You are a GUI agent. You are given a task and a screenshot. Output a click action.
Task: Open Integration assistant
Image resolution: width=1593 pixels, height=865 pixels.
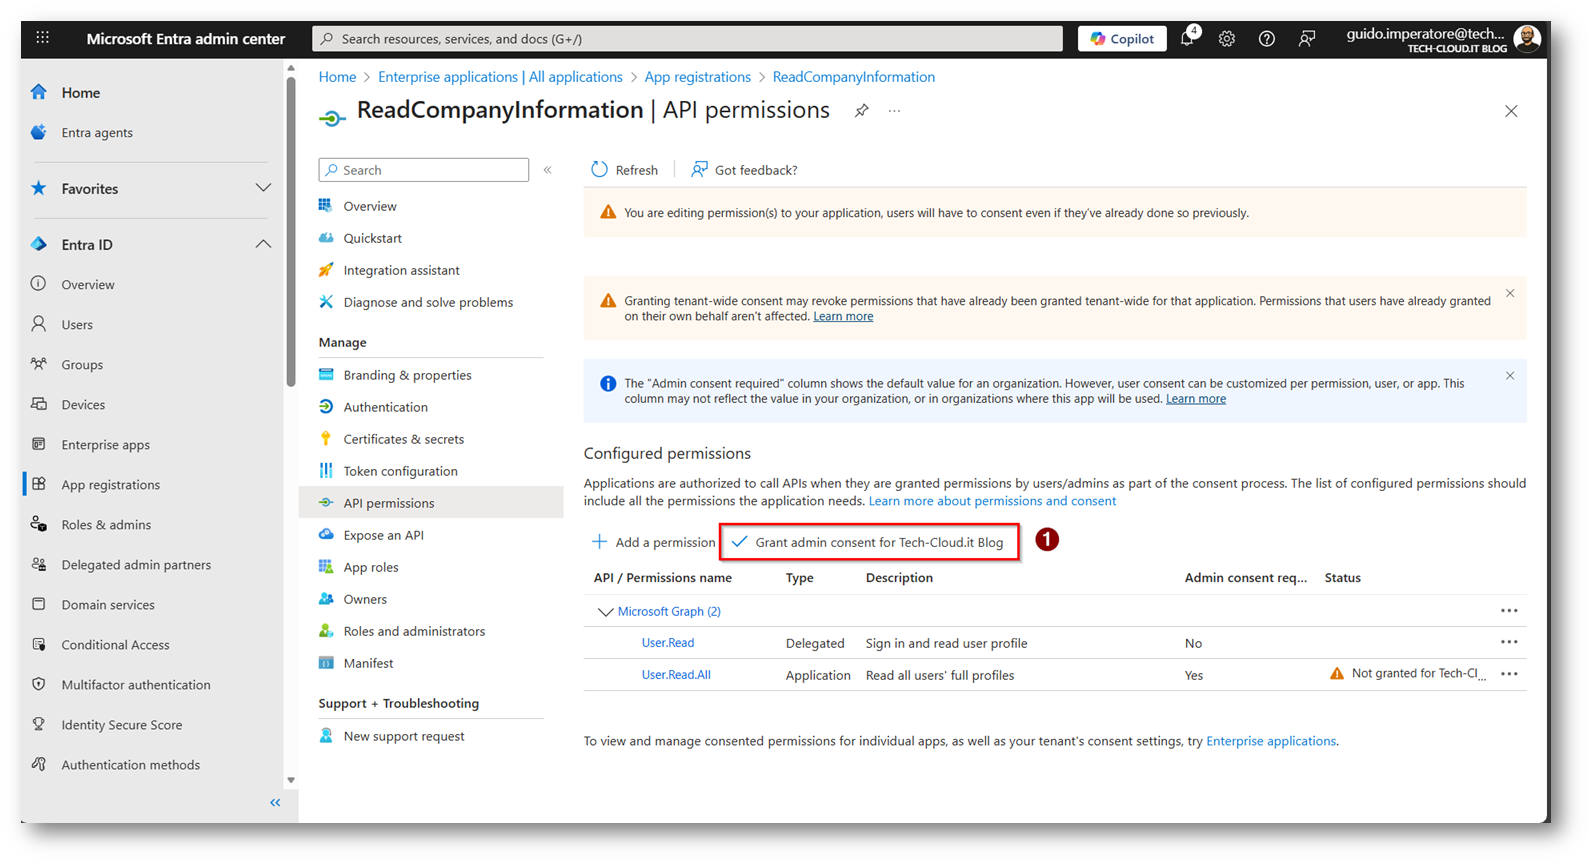tap(402, 270)
